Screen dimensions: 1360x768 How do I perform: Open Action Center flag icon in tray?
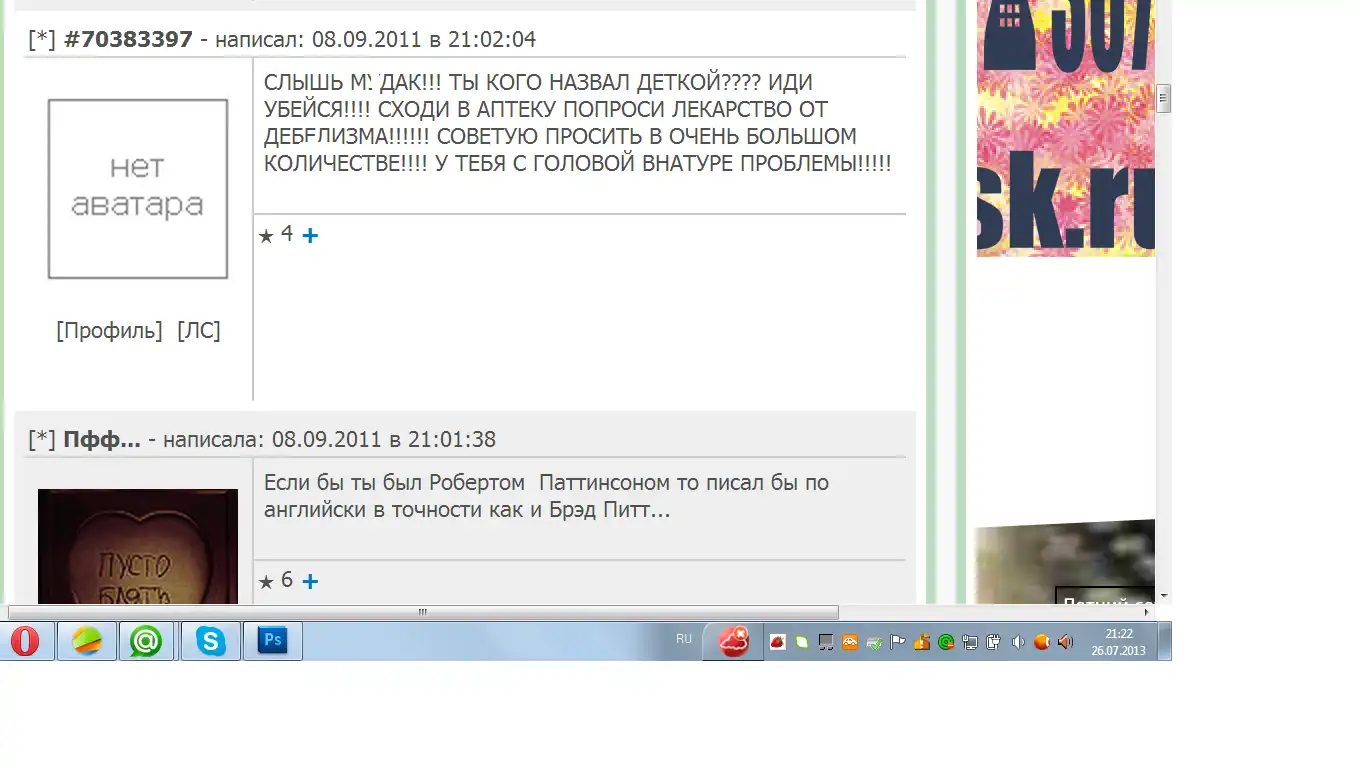(x=898, y=642)
